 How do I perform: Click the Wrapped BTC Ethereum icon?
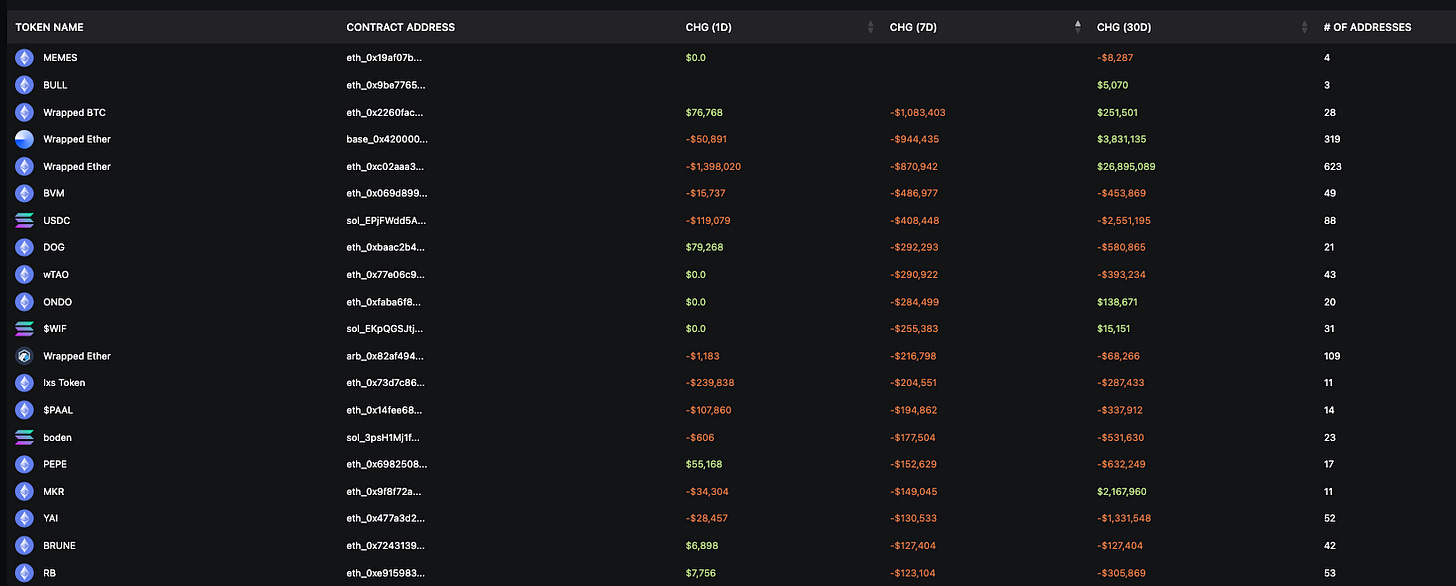(24, 113)
